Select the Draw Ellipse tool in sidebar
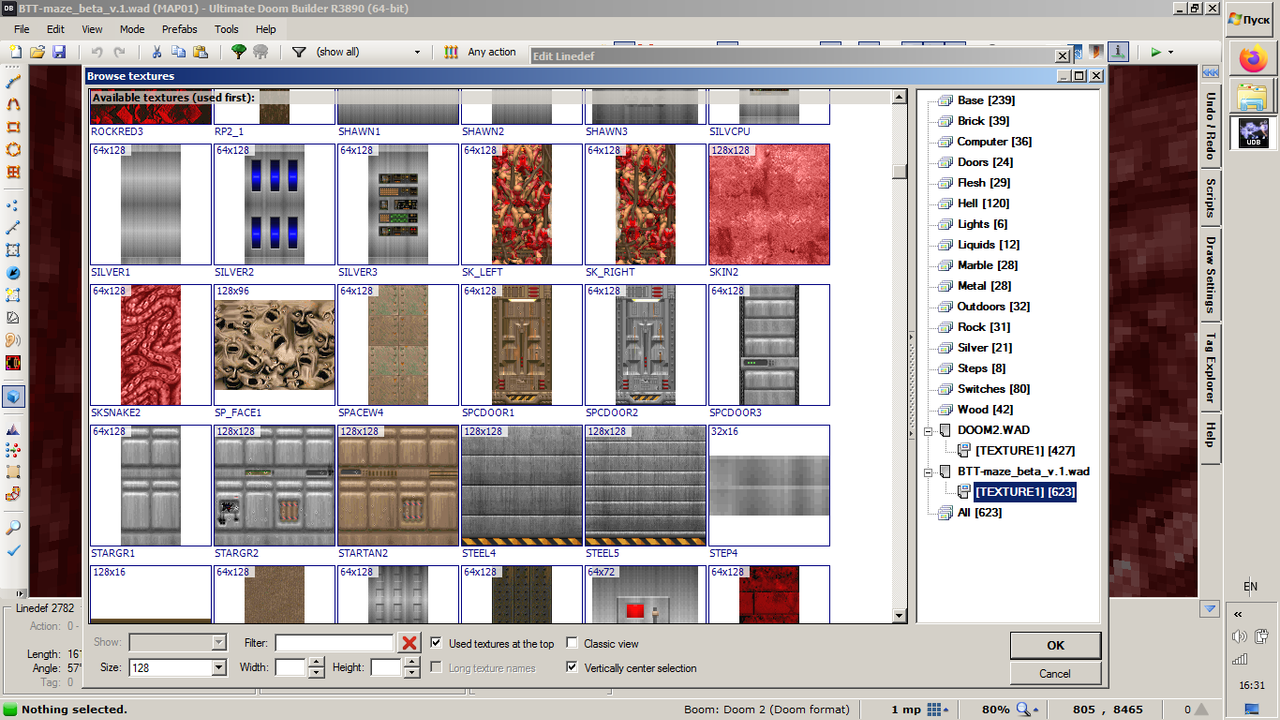Screen dimensions: 1280x720 14,150
